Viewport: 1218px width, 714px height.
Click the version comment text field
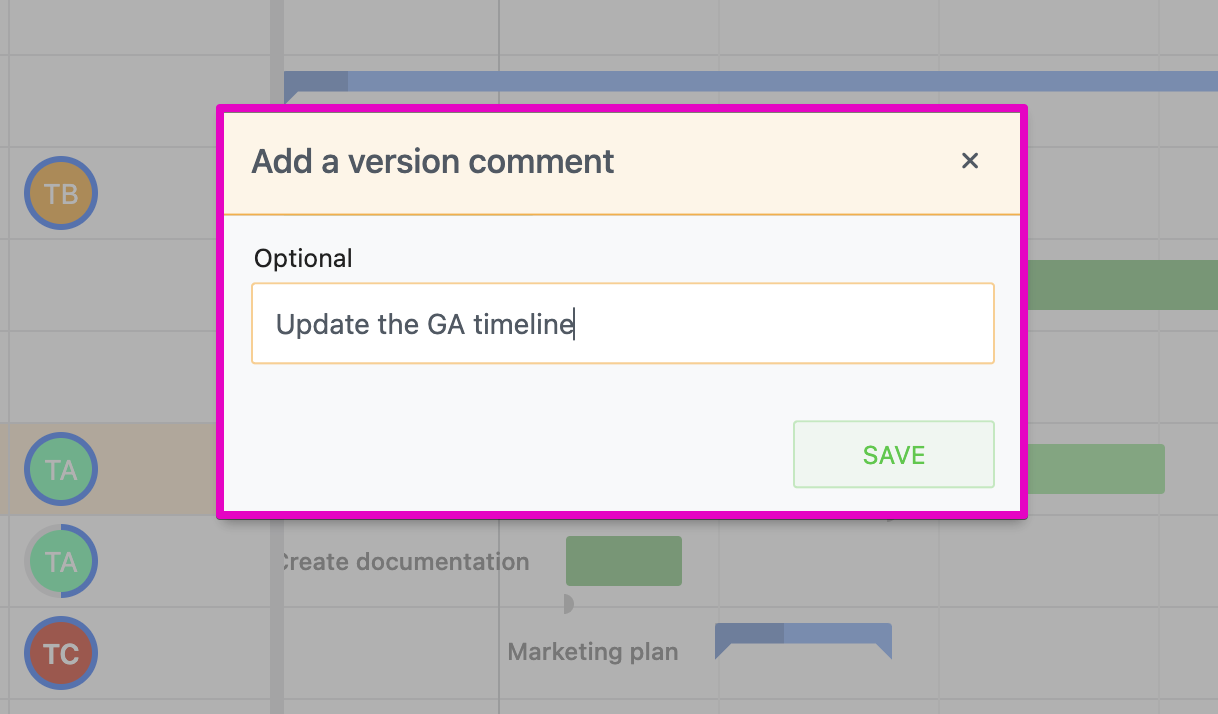click(622, 324)
